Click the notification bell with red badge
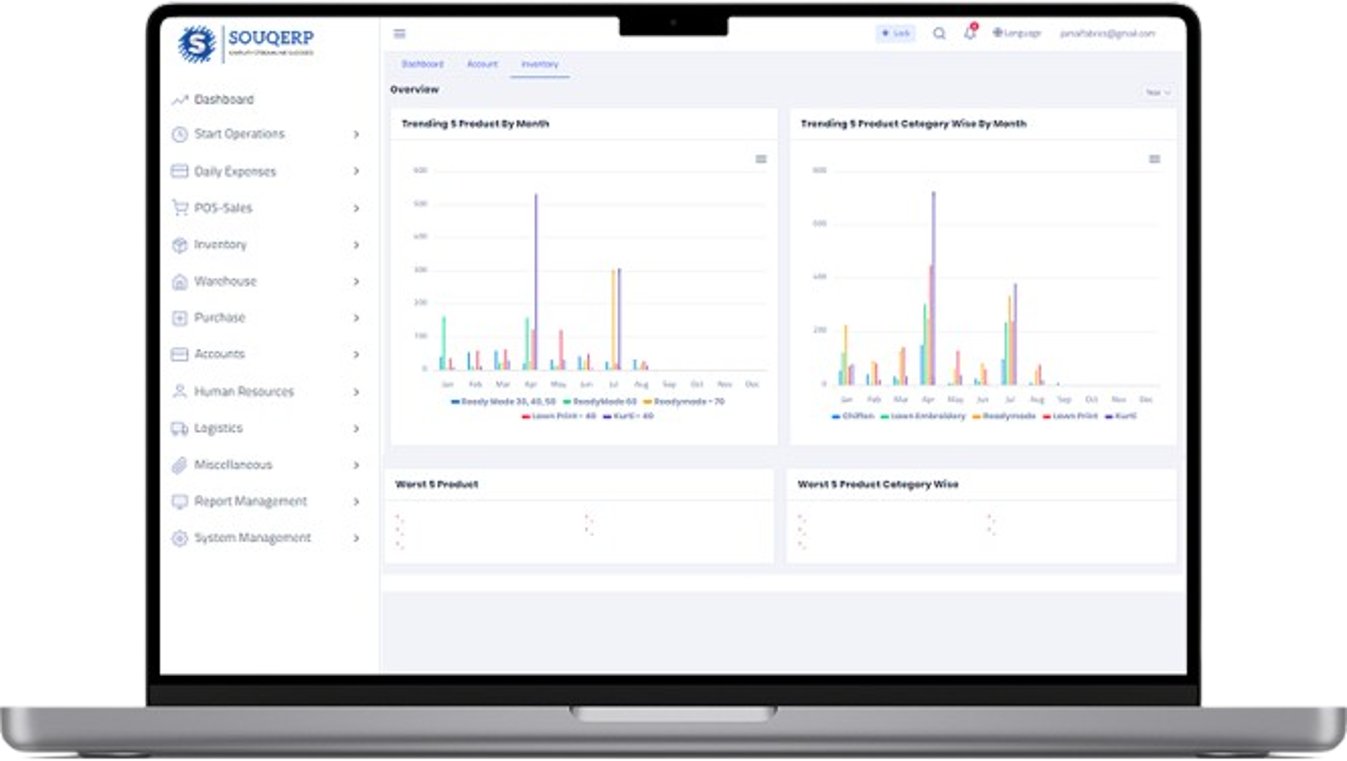 coord(968,33)
